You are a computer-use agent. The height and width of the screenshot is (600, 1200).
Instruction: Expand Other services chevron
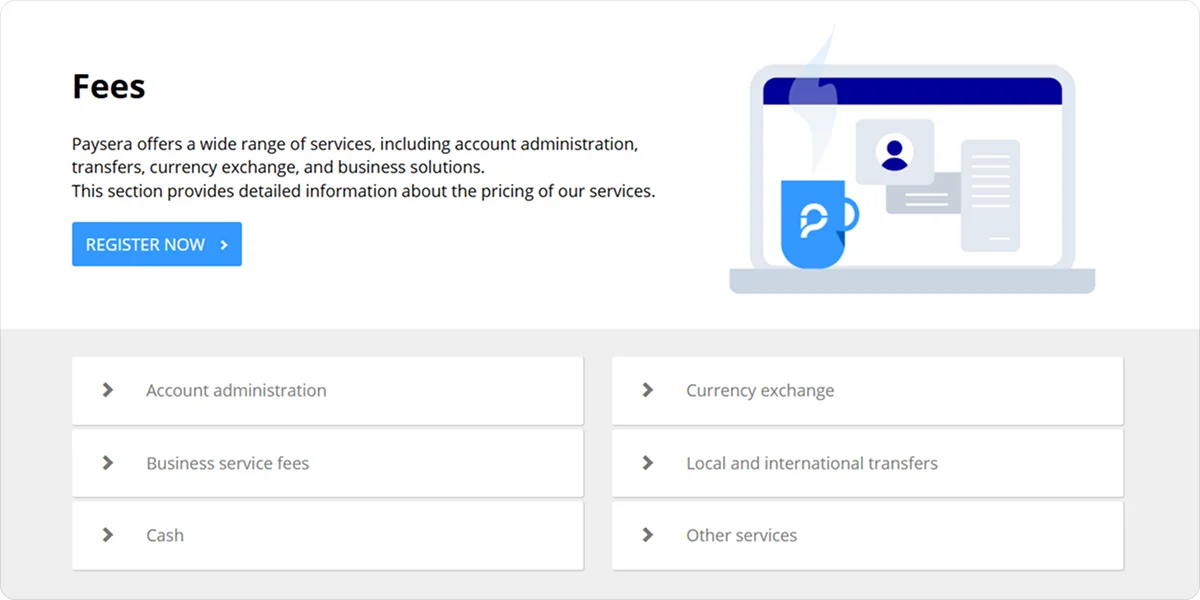pyautogui.click(x=648, y=535)
